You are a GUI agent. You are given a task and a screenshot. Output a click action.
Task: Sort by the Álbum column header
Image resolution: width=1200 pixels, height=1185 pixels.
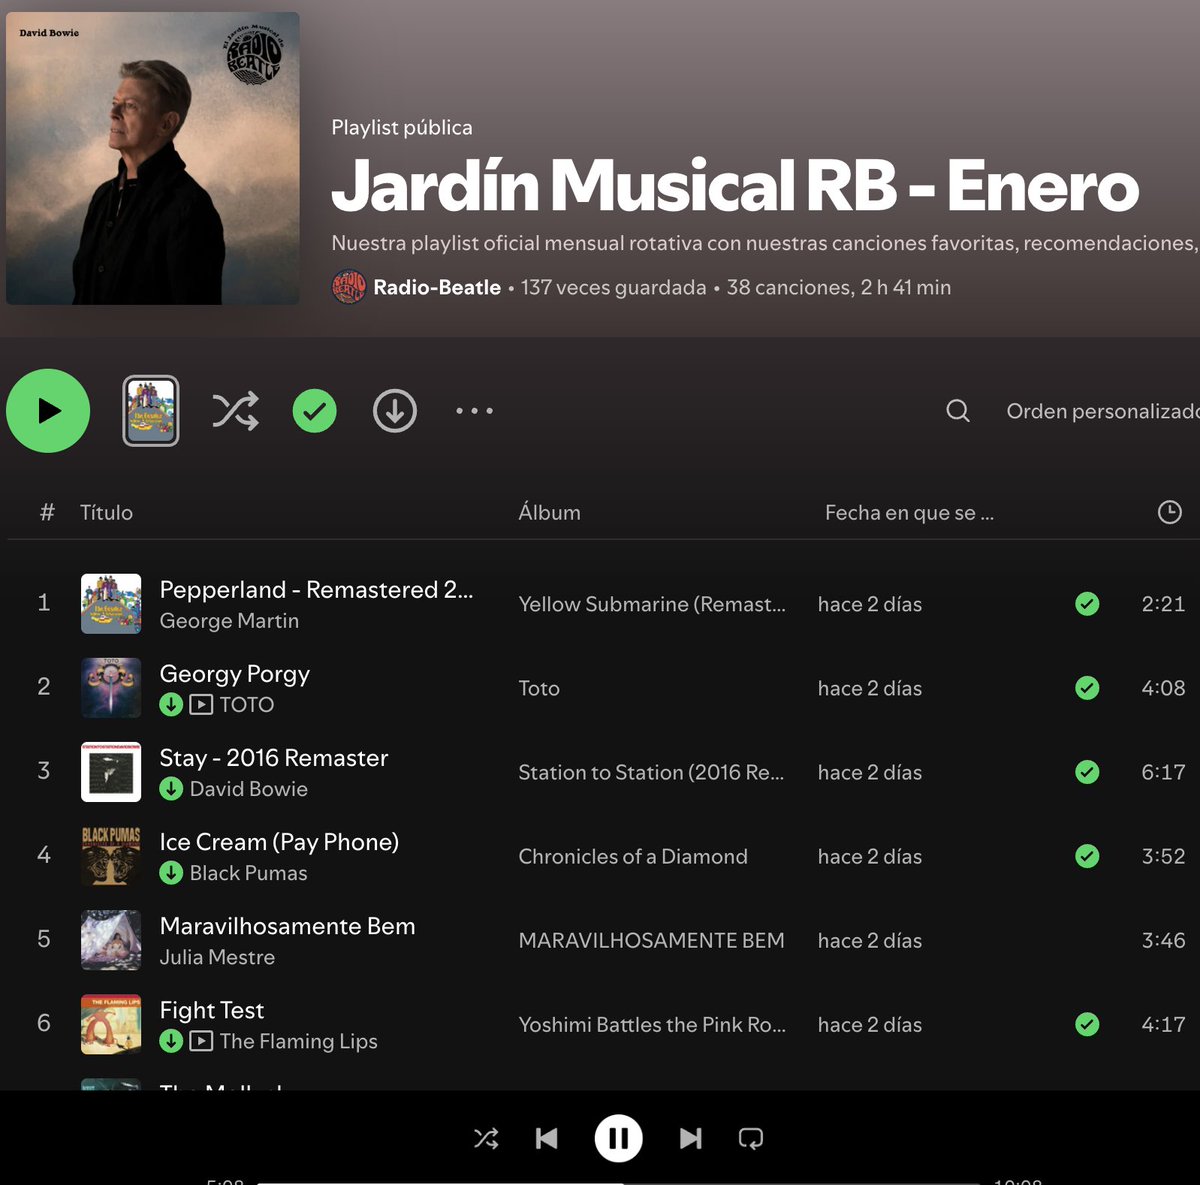[549, 512]
